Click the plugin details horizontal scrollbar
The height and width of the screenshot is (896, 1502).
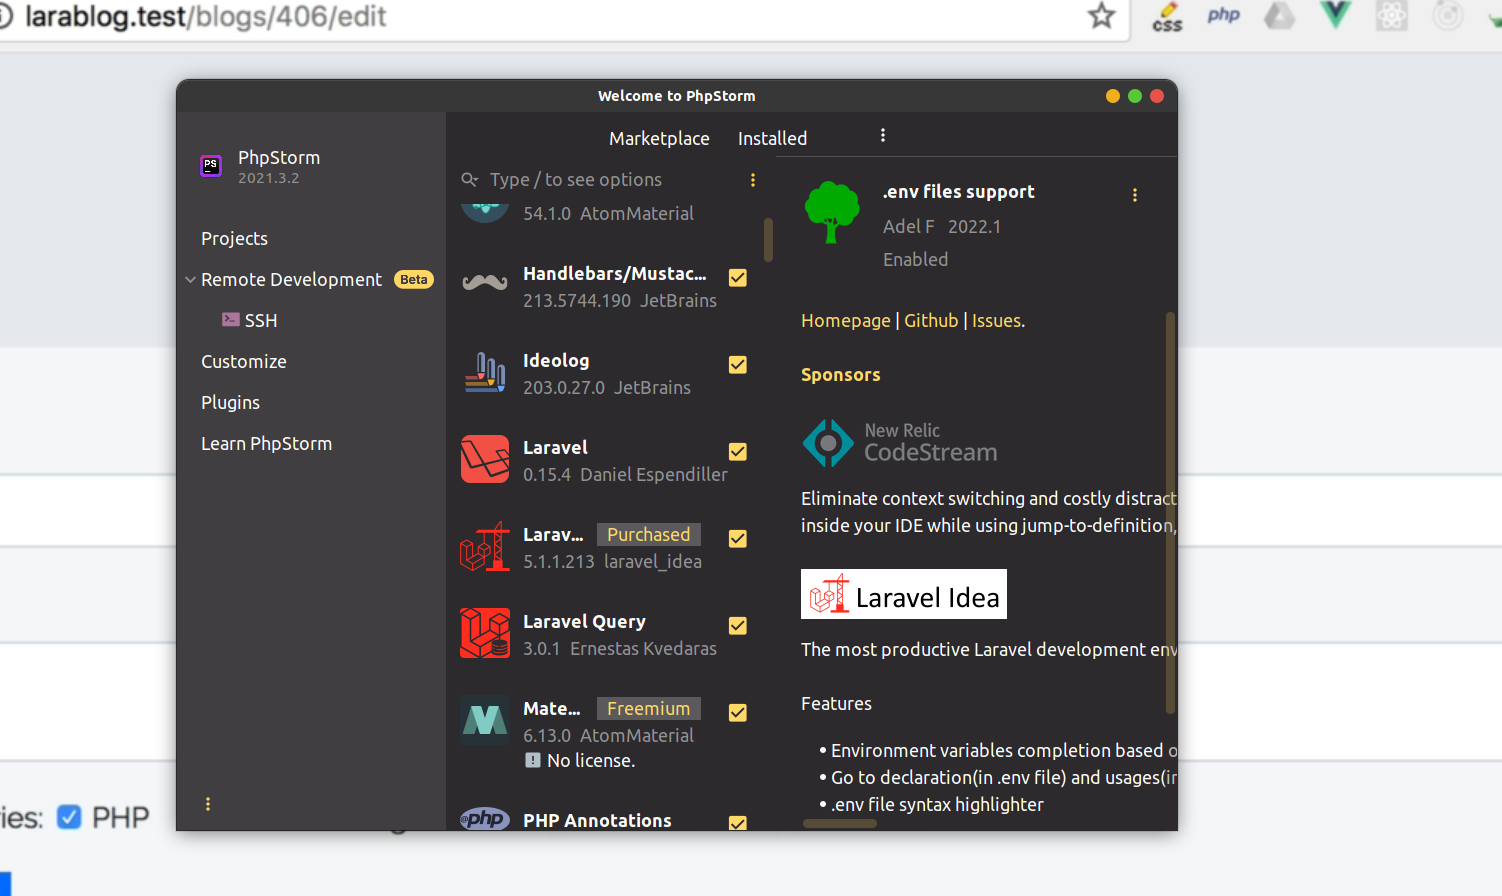coord(840,824)
